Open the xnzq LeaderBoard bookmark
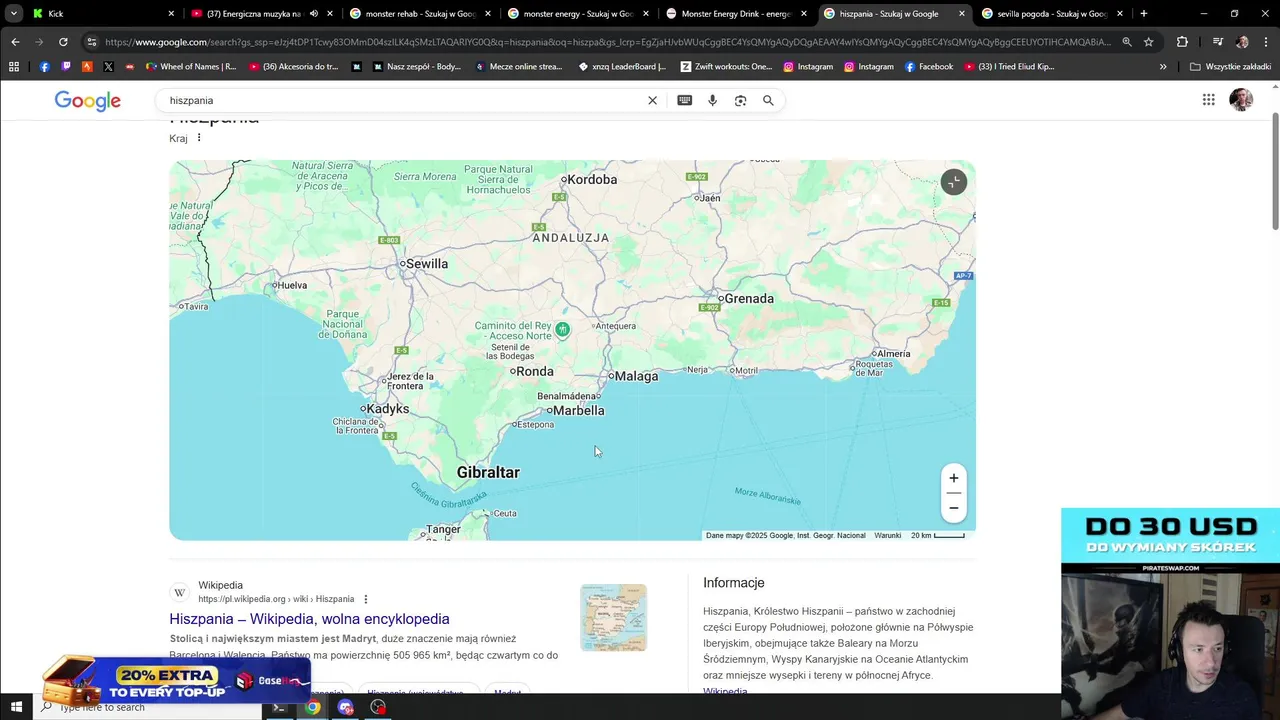This screenshot has width=1280, height=720. pos(622,66)
